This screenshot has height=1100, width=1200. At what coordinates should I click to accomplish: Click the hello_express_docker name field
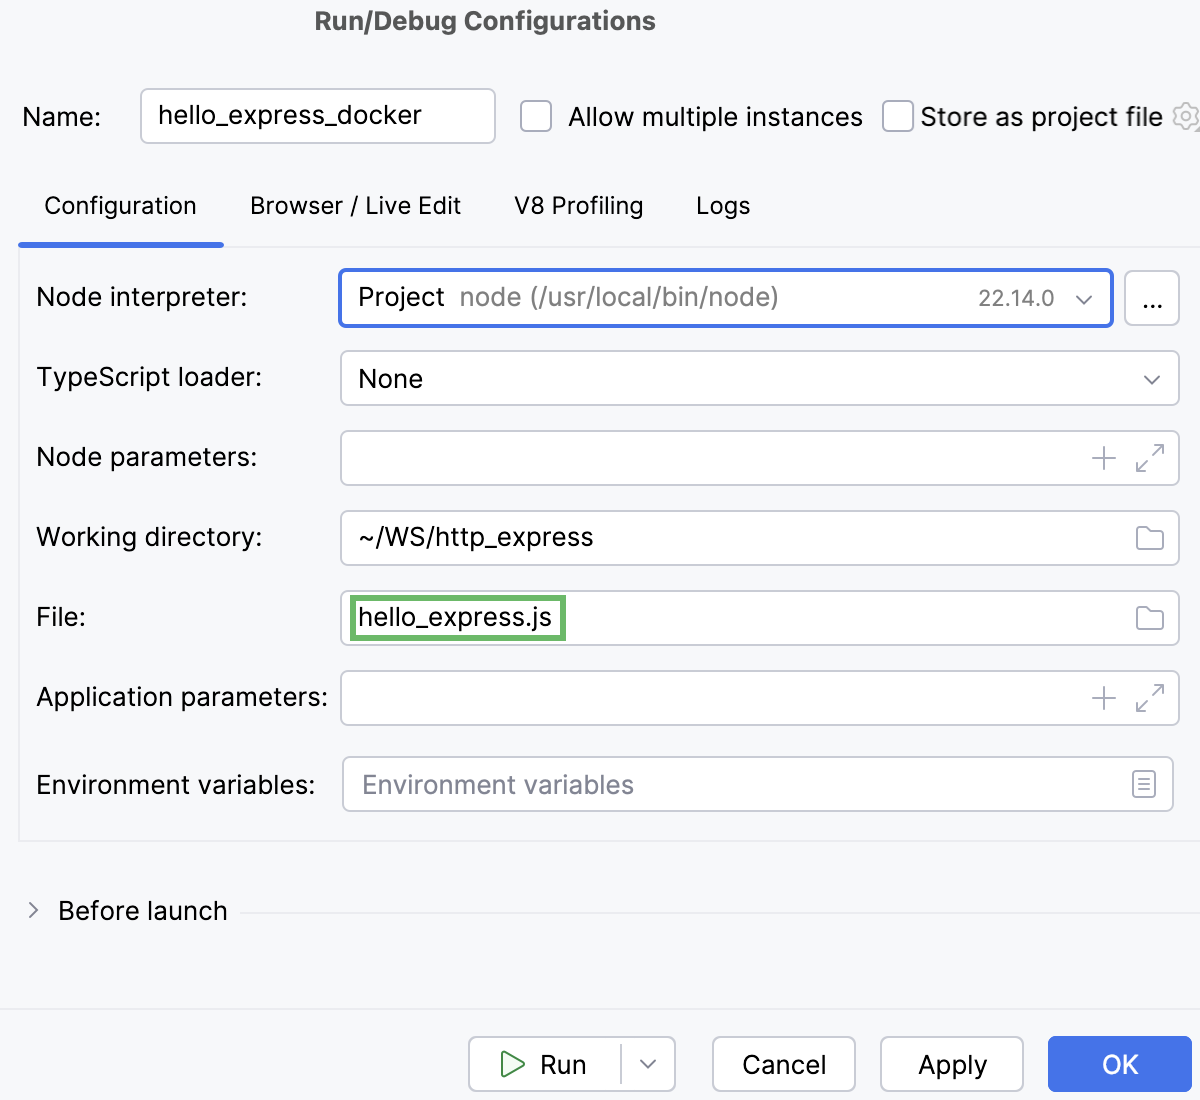click(317, 116)
